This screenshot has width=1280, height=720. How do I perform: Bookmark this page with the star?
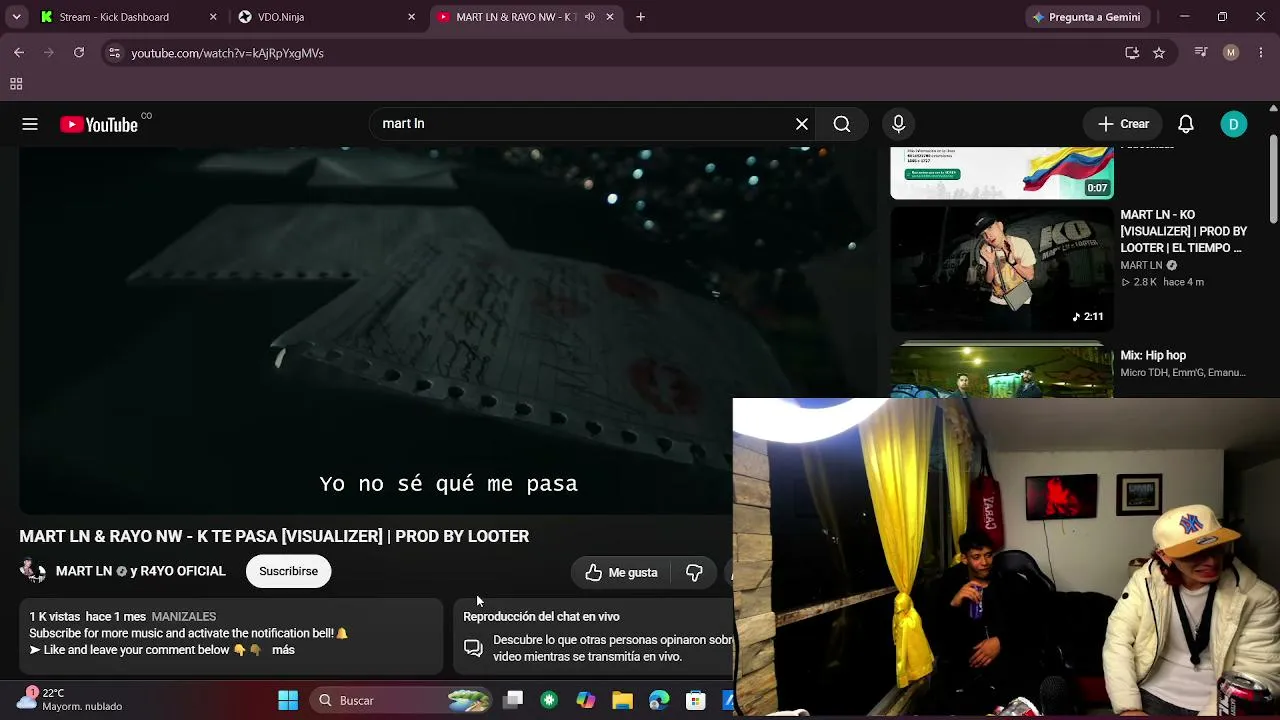(x=1159, y=53)
